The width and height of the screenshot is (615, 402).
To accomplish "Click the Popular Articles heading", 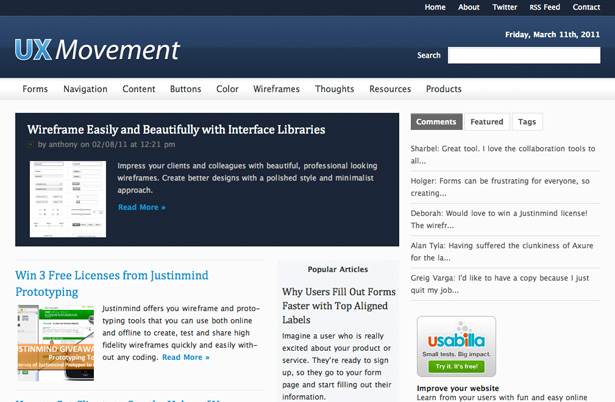I will pos(338,269).
